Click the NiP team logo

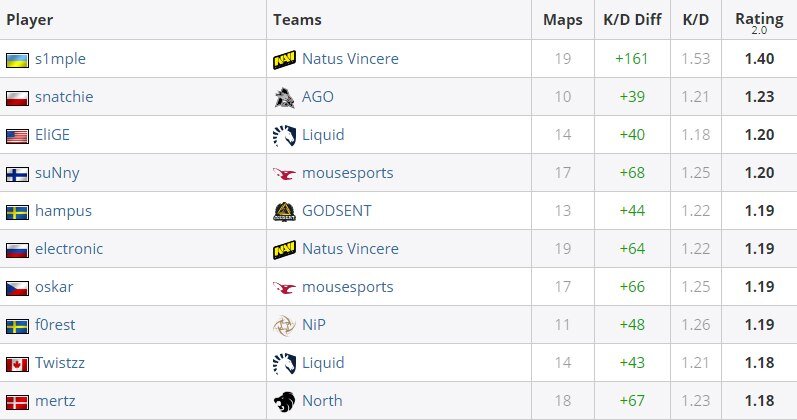point(284,325)
